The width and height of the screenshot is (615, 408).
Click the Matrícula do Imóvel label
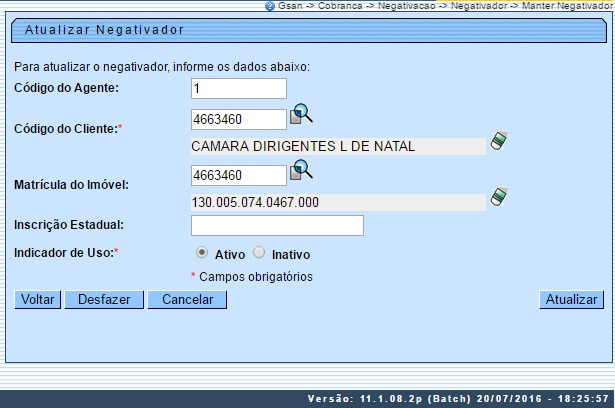tap(71, 185)
